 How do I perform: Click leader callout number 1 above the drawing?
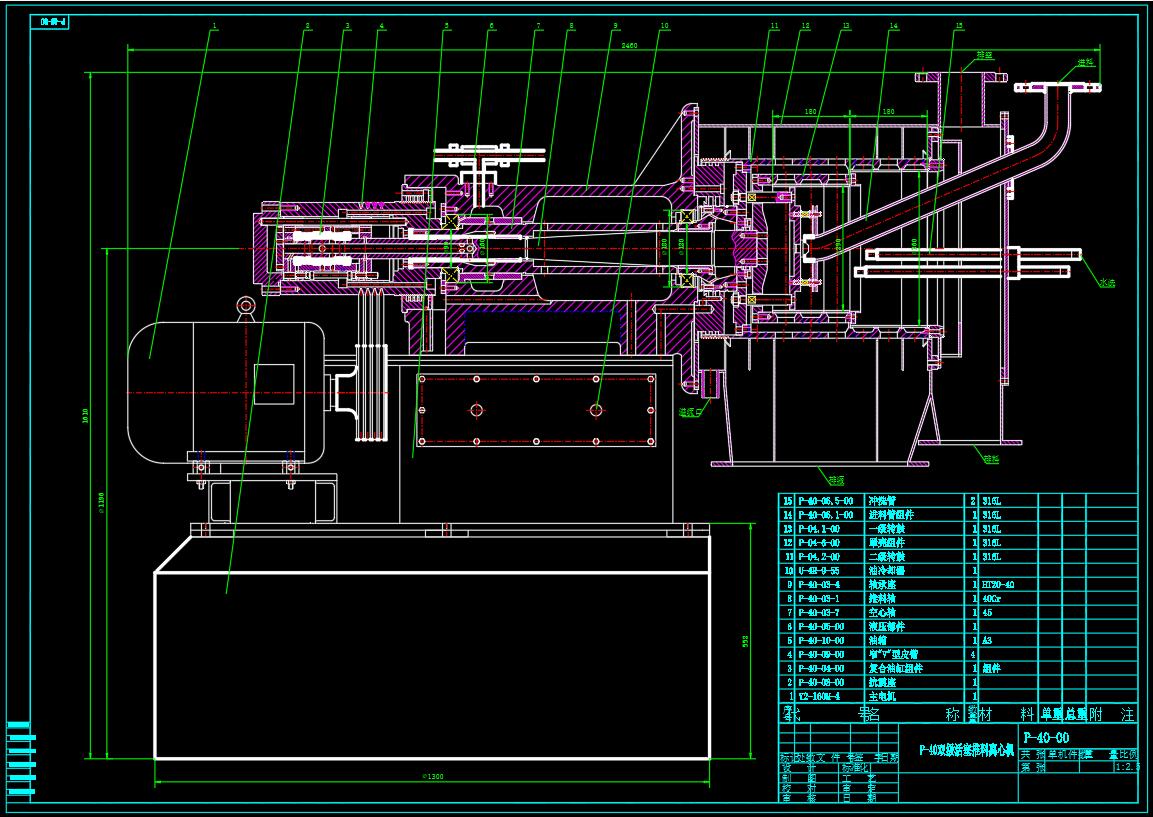click(x=214, y=26)
